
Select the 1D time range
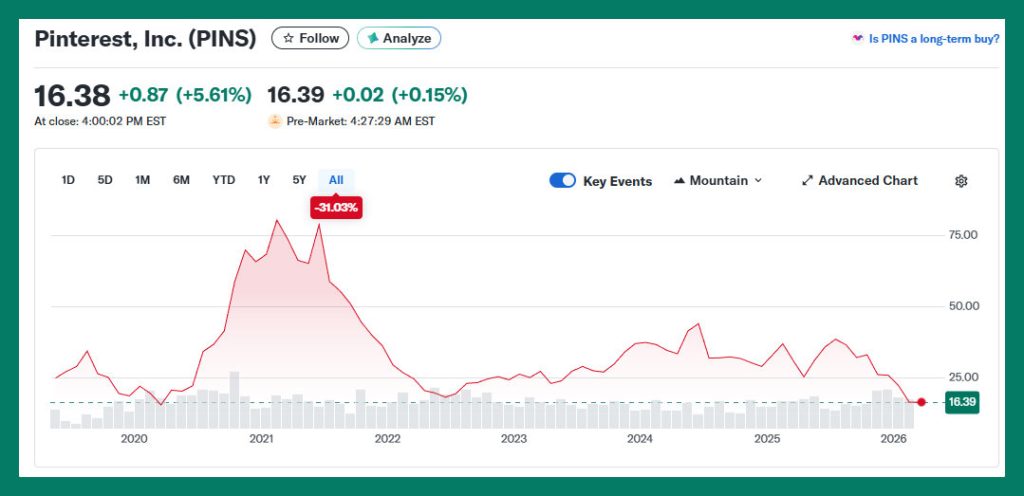click(68, 180)
